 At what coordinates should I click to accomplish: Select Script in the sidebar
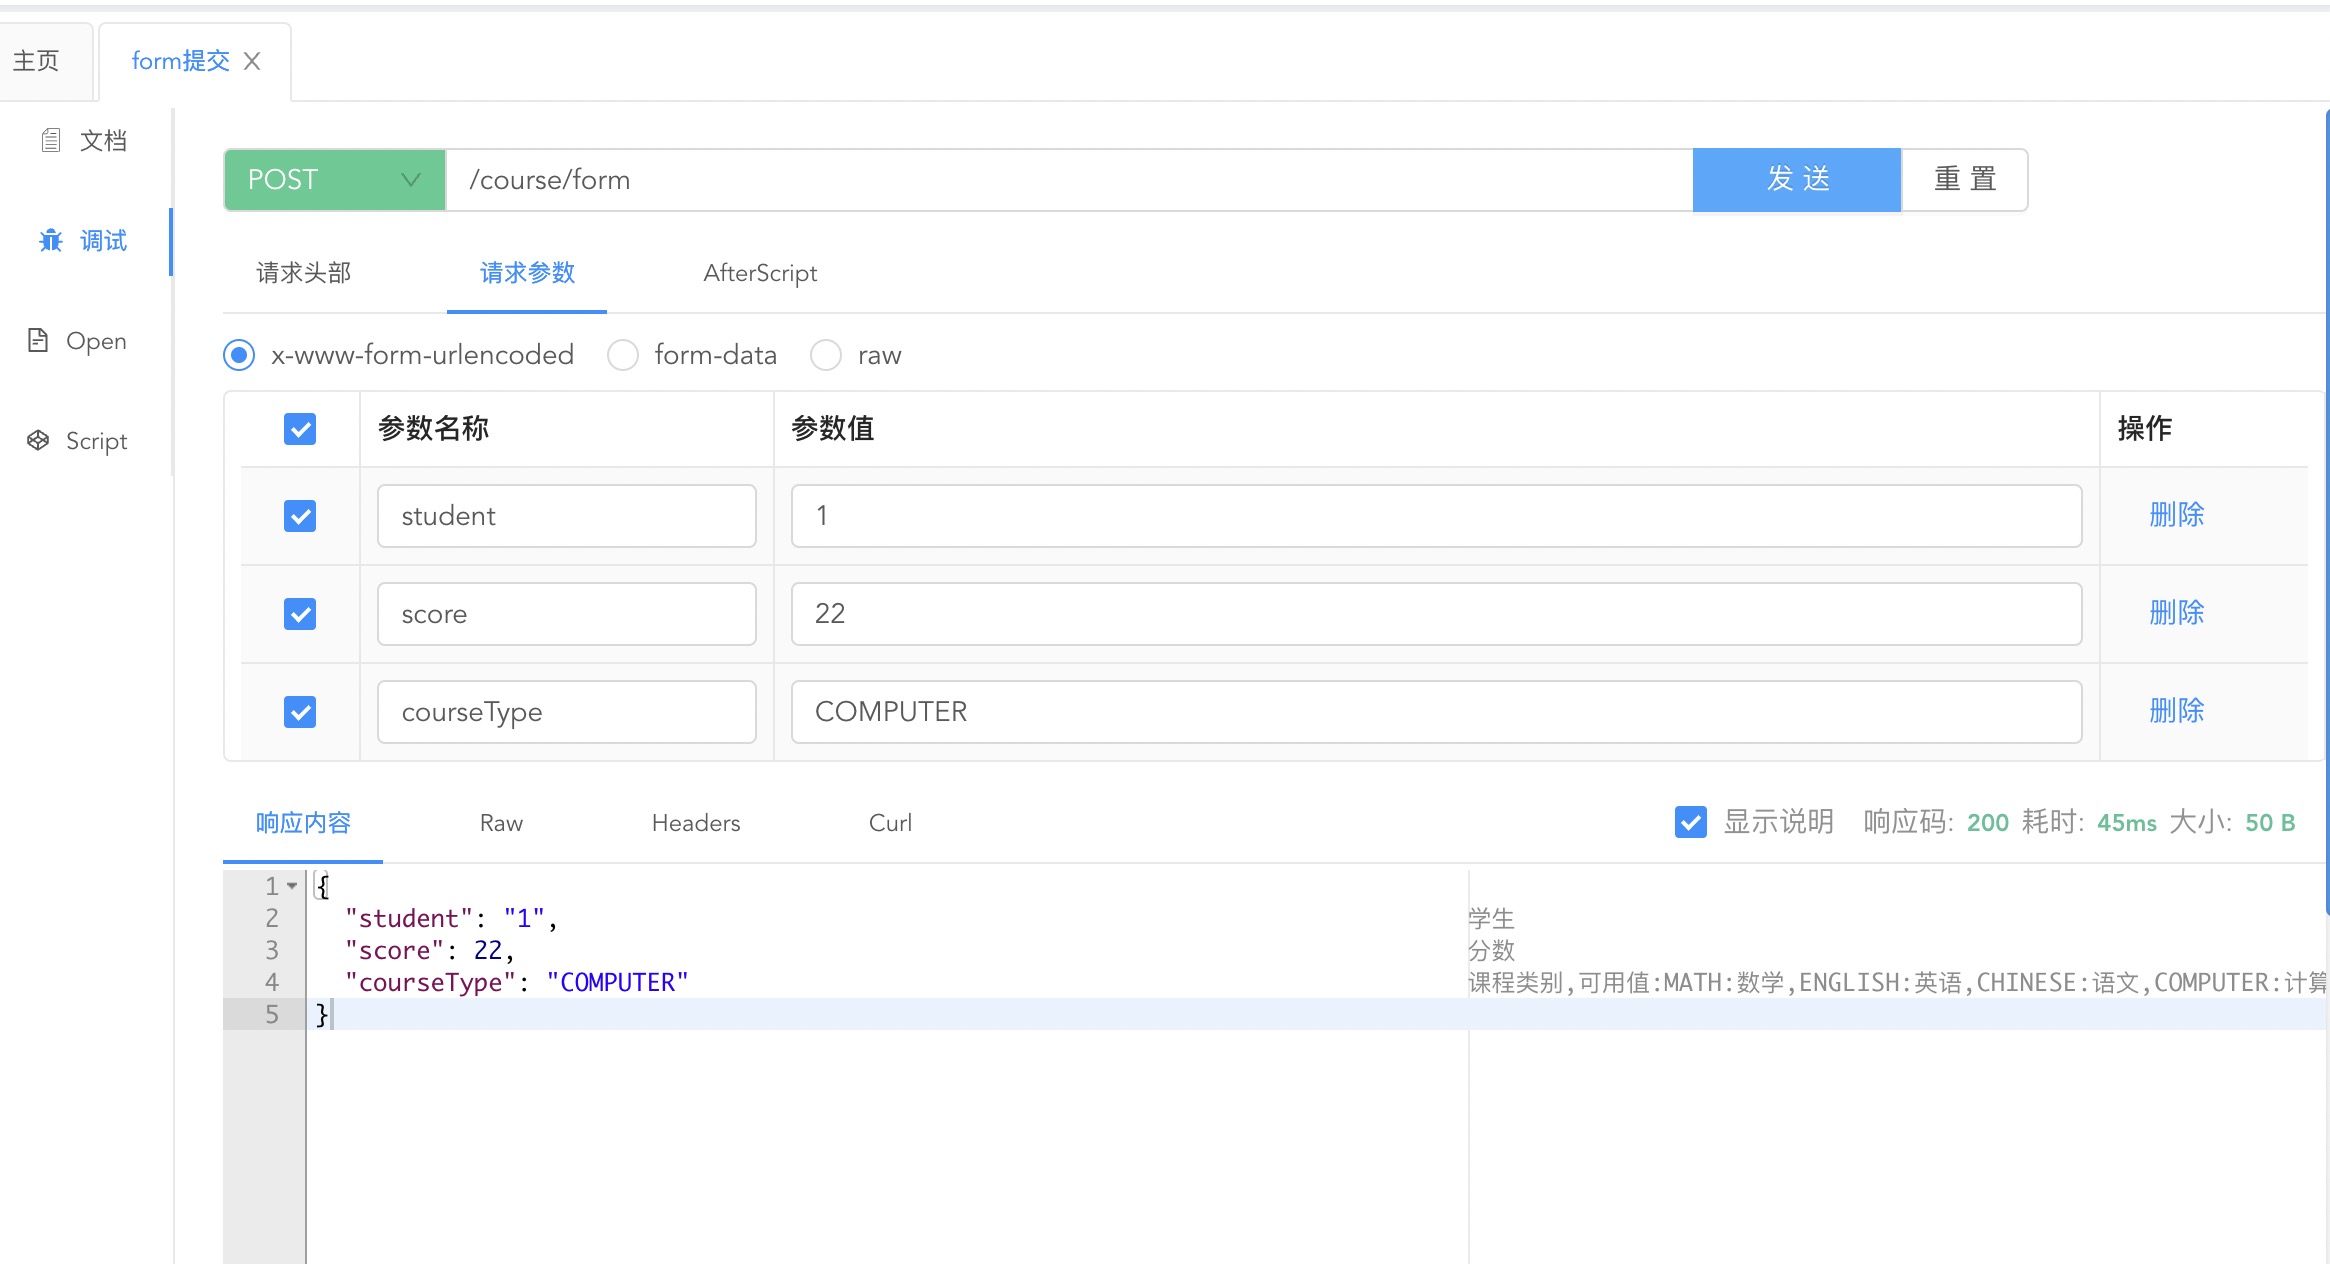pyautogui.click(x=96, y=441)
